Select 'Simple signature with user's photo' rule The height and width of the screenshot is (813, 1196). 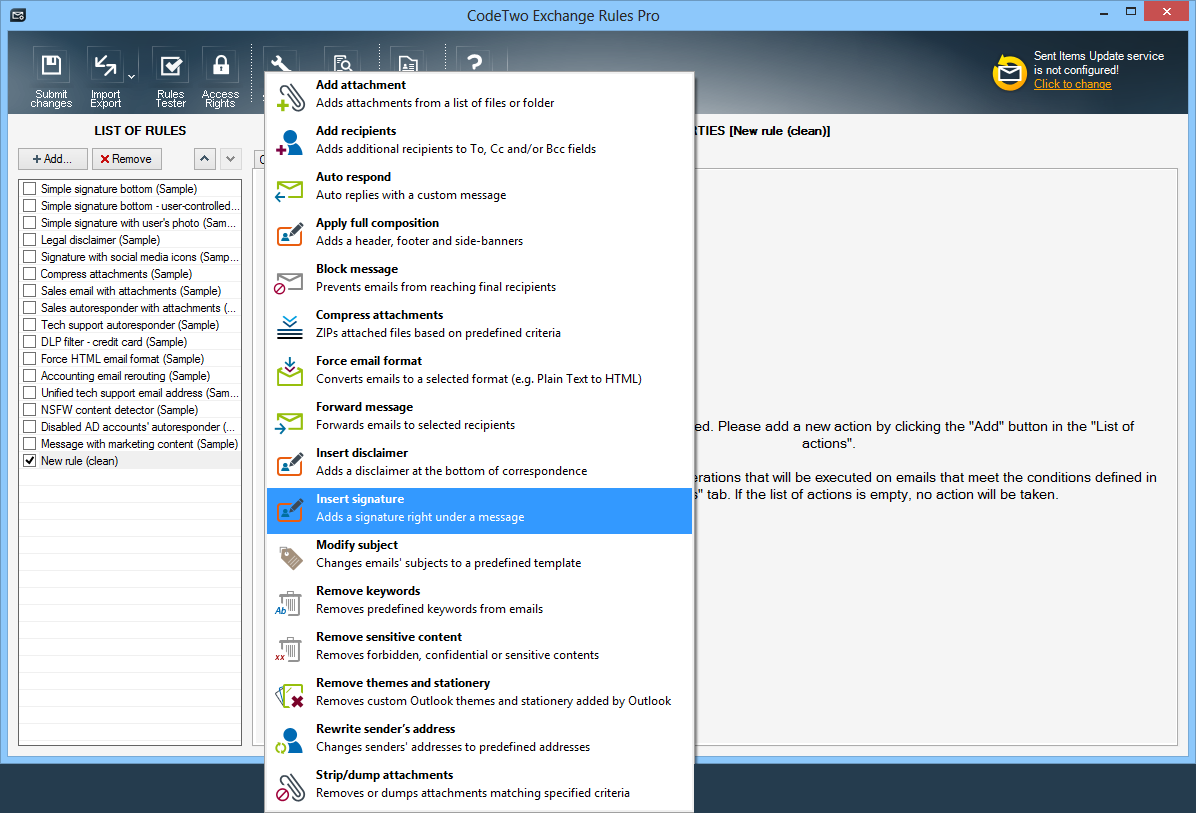138,223
